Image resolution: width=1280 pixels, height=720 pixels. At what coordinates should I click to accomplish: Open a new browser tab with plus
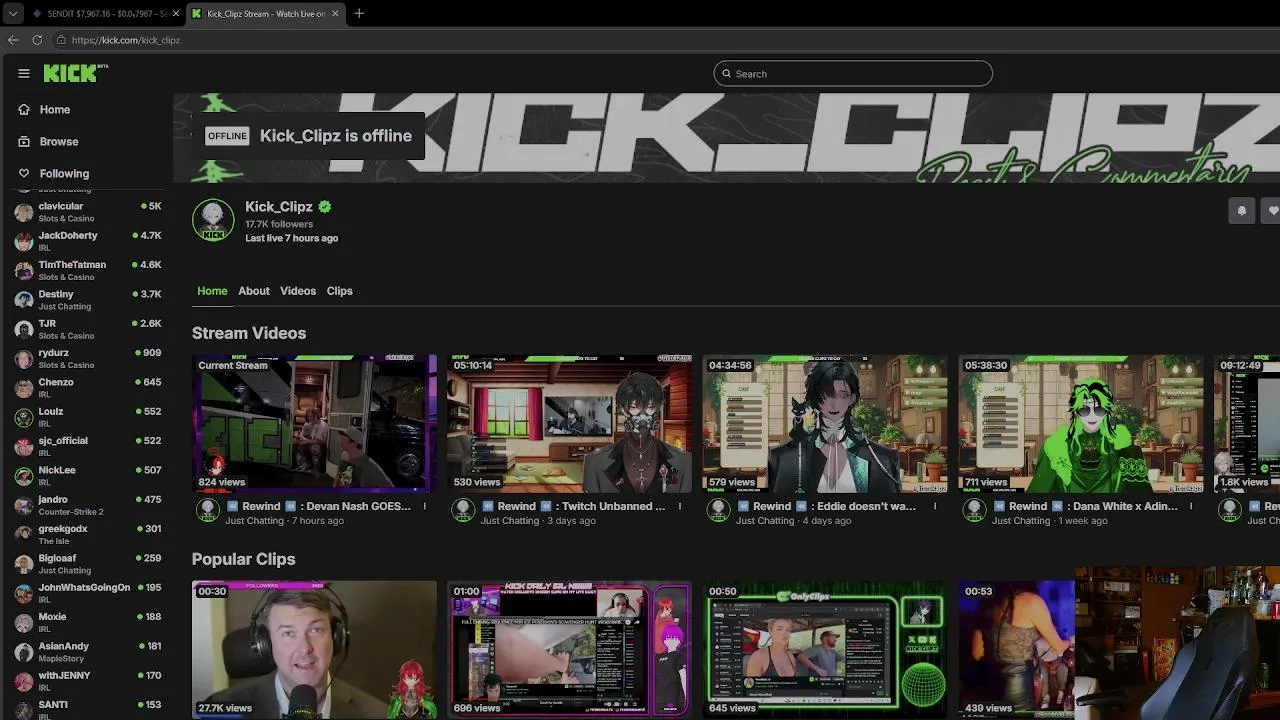click(x=359, y=13)
